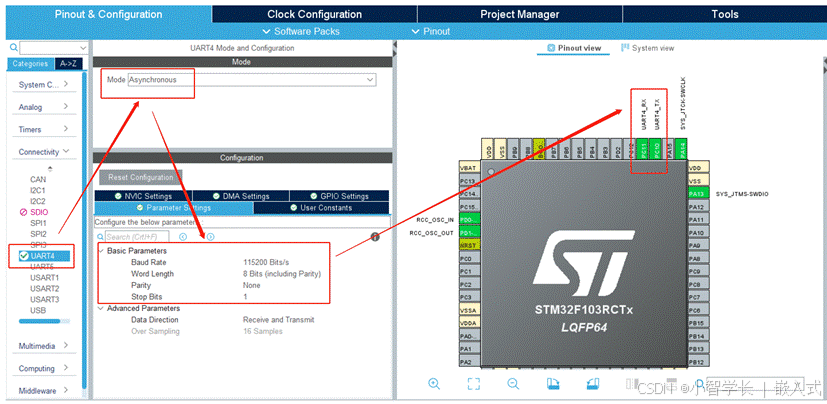The image size is (827, 404).
Task: Open the GPIO Settings tab
Action: coord(340,196)
